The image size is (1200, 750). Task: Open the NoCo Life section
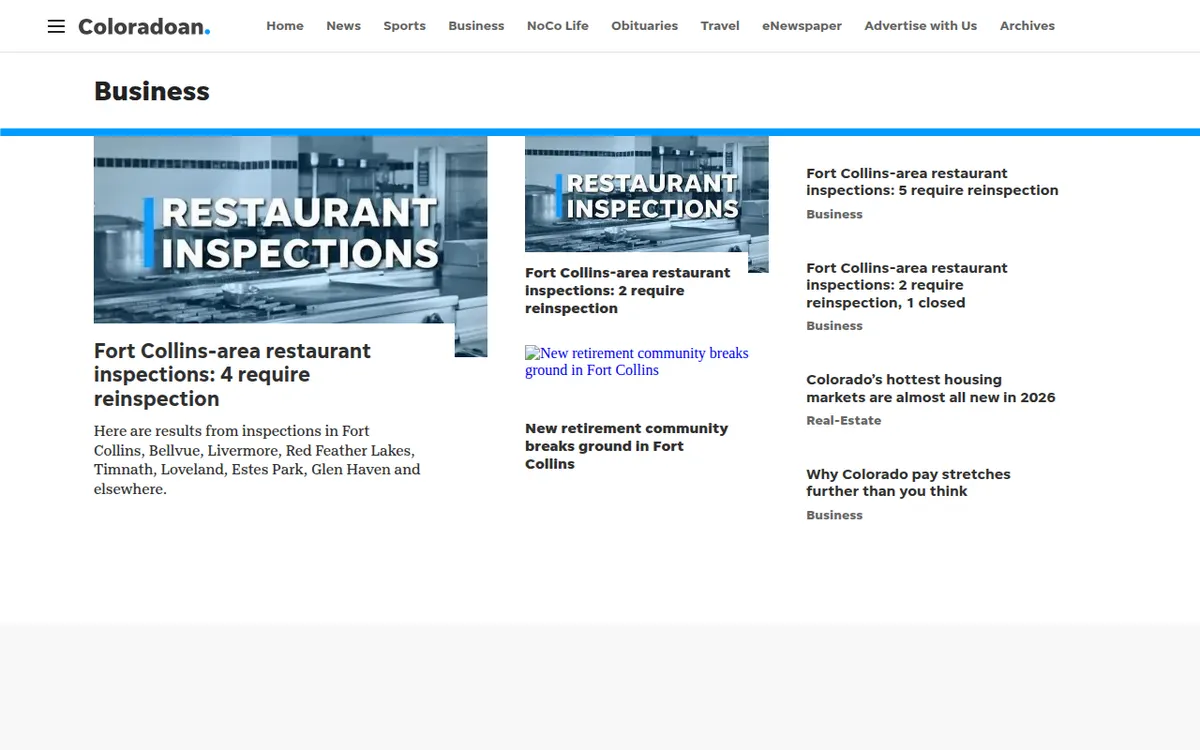[x=558, y=26]
